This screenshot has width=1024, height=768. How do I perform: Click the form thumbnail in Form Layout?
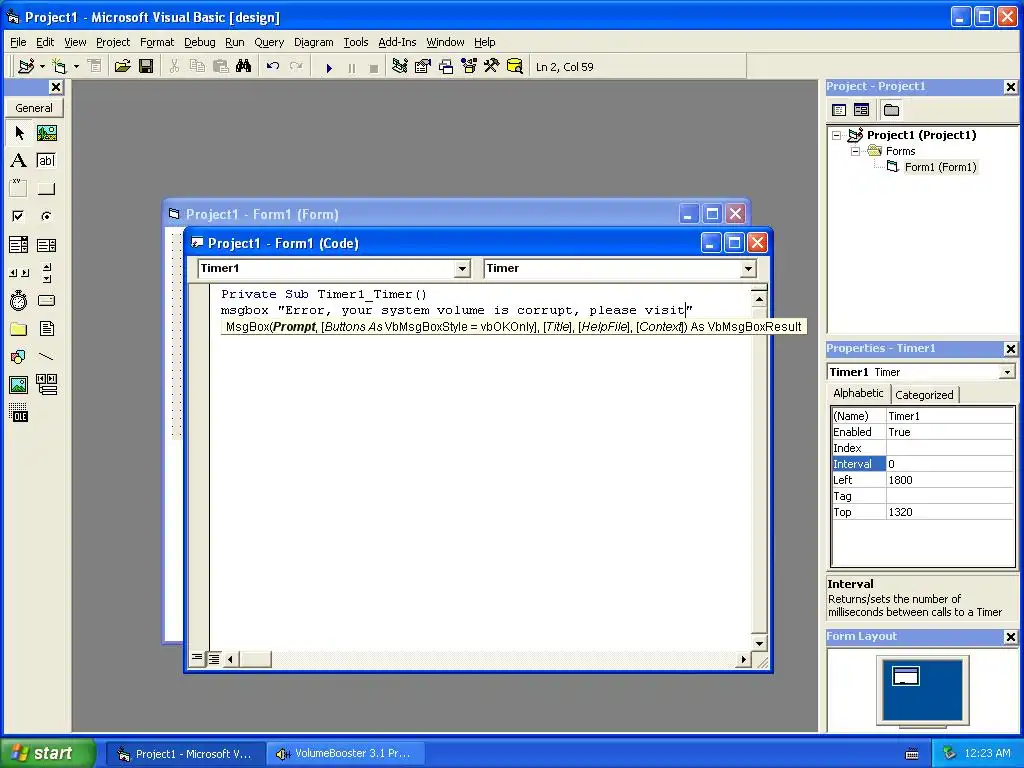click(x=906, y=676)
